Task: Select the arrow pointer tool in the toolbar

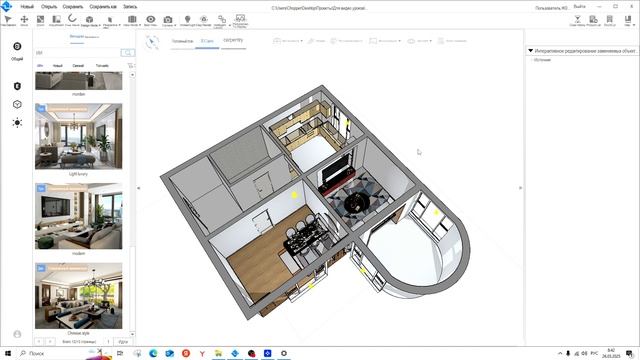Action: click(8, 20)
